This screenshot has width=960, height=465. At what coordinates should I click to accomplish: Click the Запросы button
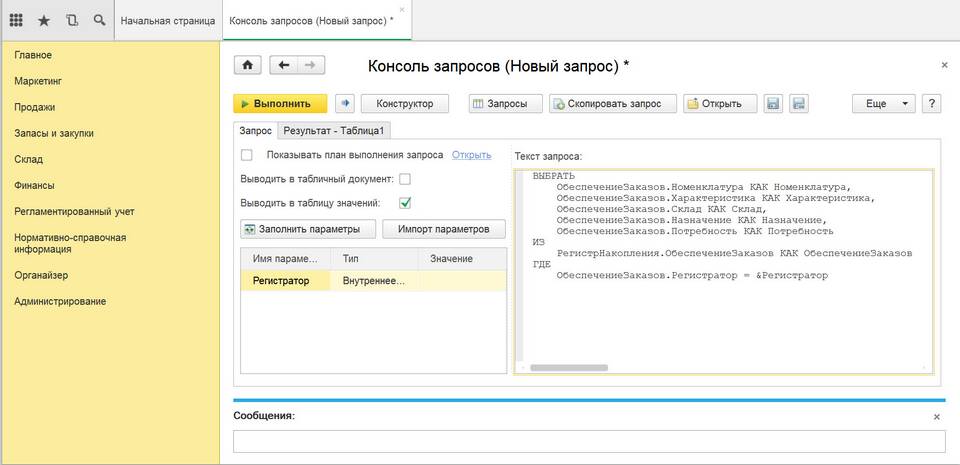(506, 103)
